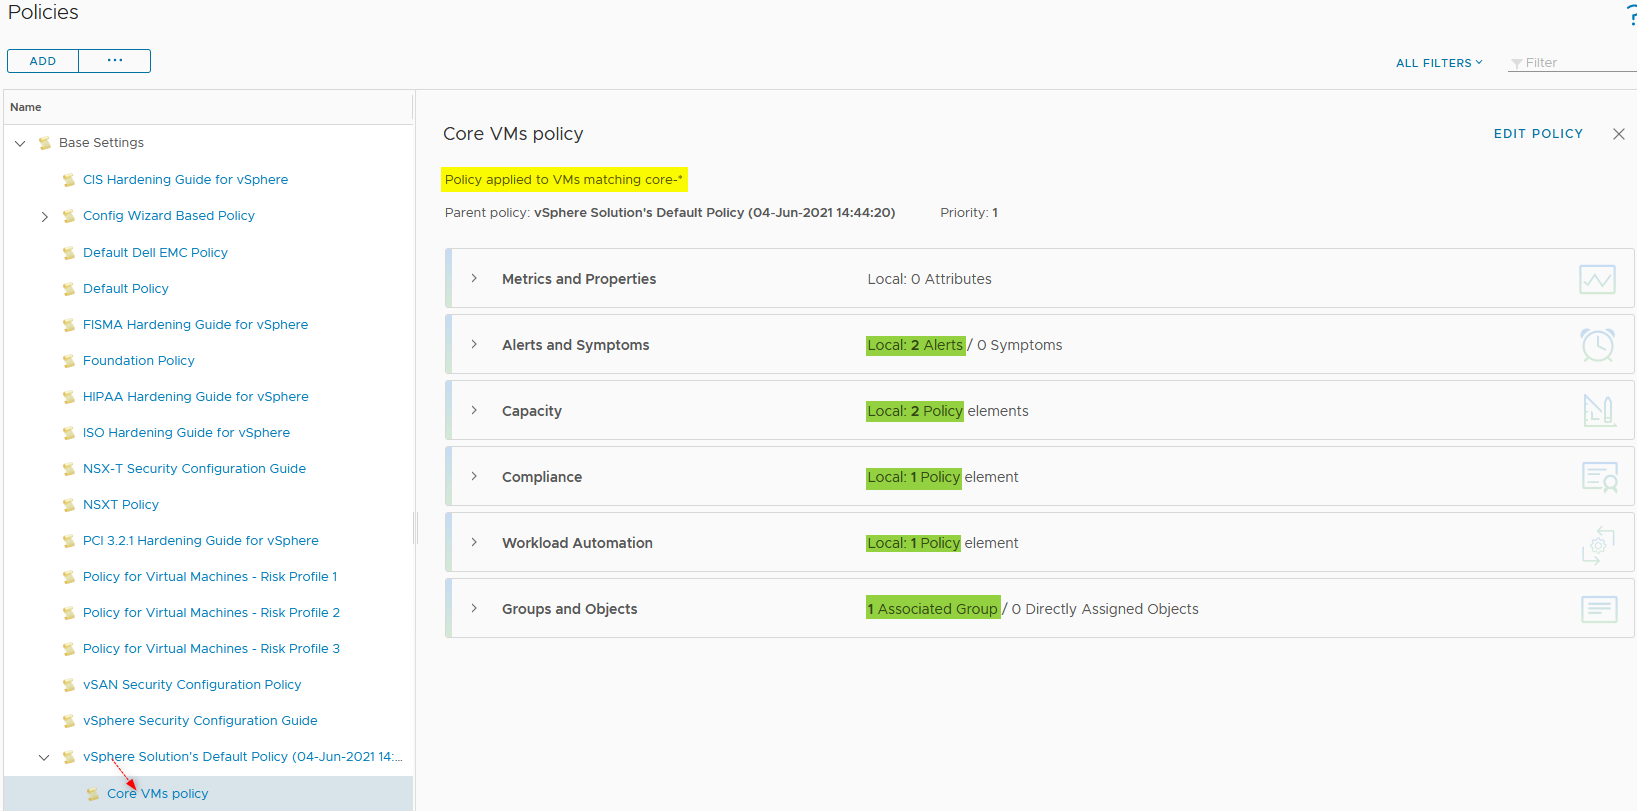1637x811 pixels.
Task: Click the Base Settings label
Action: [101, 142]
